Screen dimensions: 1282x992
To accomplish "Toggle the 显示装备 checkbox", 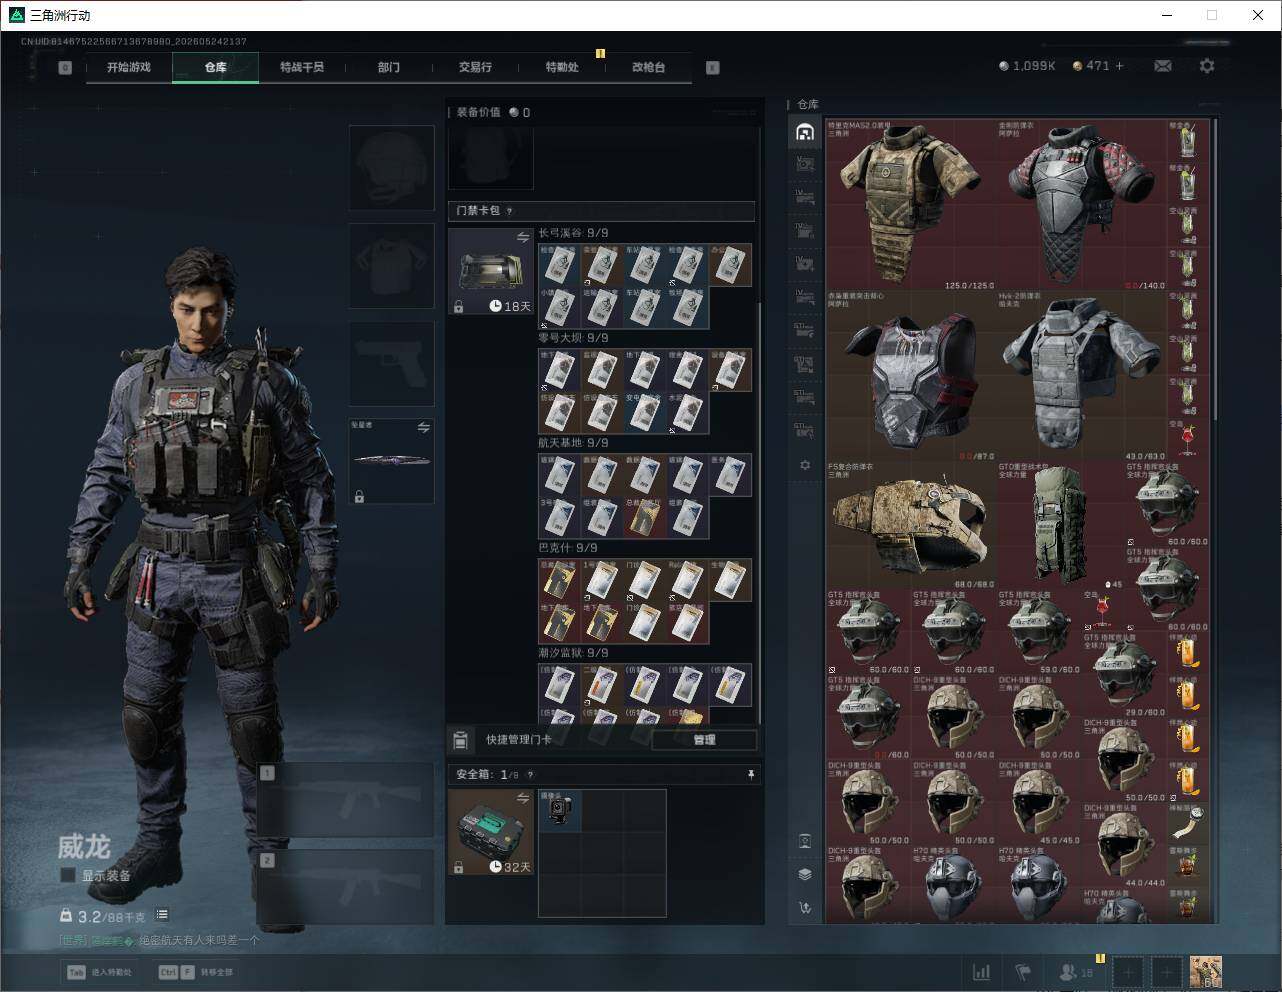I will (68, 875).
